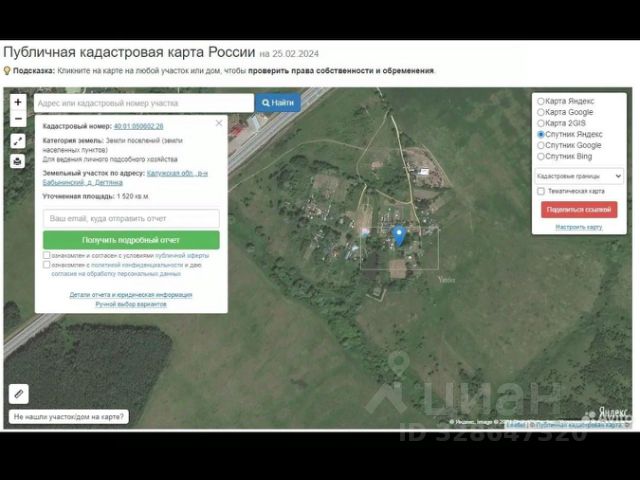Check the privacy policy consent checkbox
Screen dimensions: 640x480
(47, 265)
